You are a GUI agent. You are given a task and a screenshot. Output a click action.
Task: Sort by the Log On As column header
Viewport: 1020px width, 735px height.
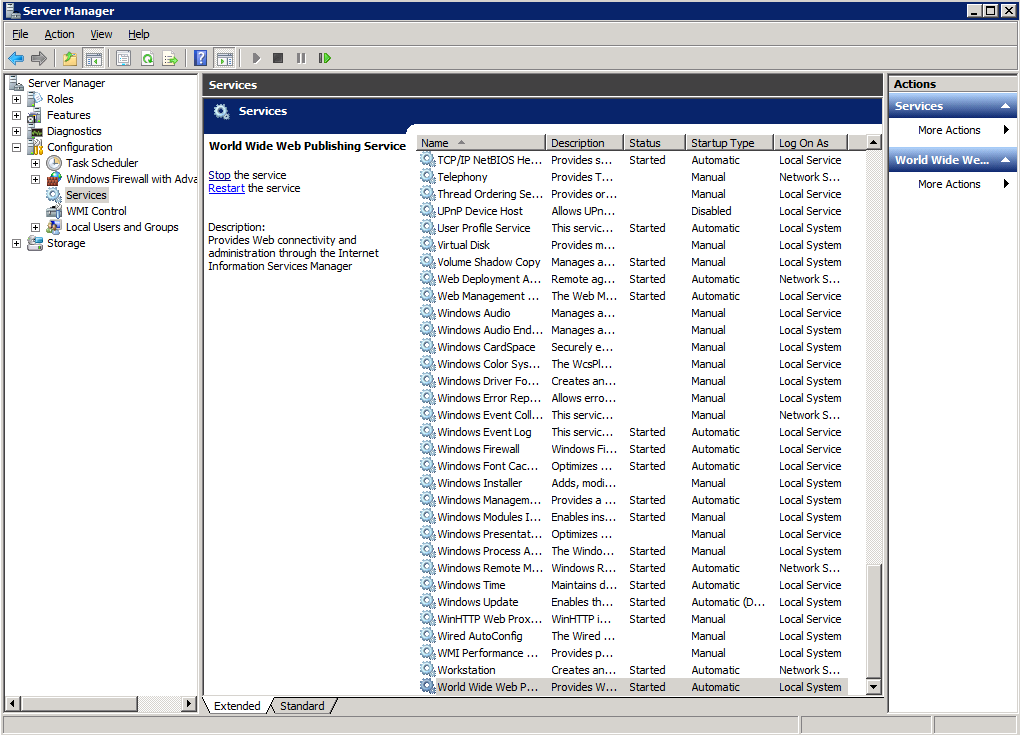(811, 142)
